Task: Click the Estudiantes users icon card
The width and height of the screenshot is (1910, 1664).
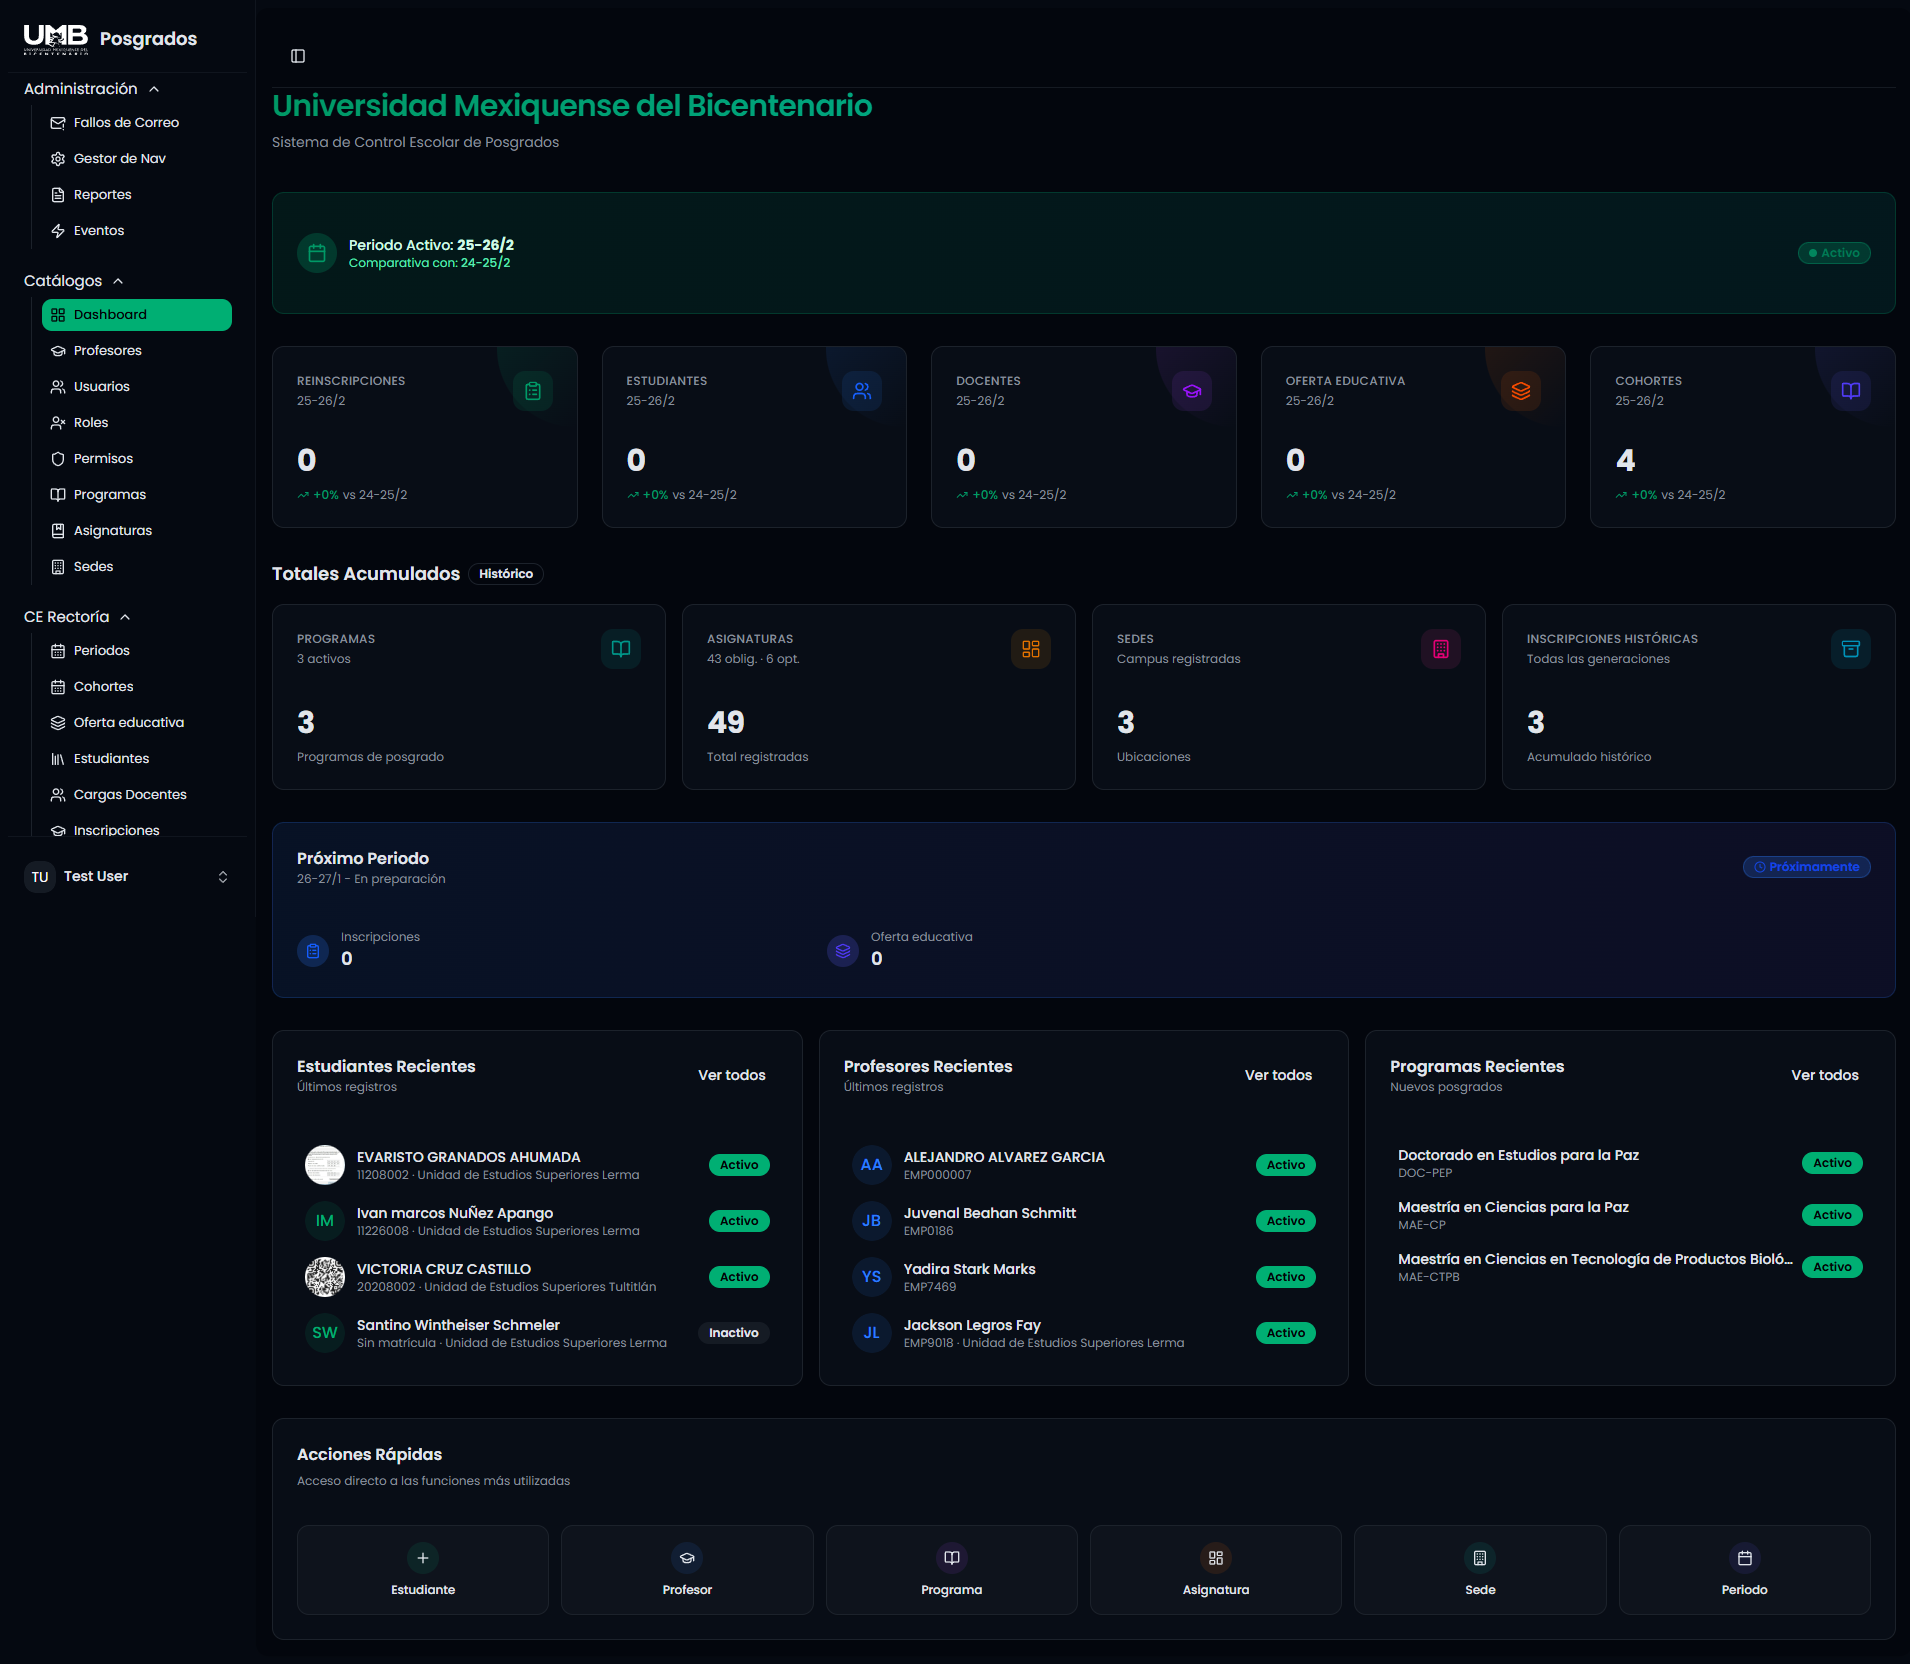Action: (862, 391)
